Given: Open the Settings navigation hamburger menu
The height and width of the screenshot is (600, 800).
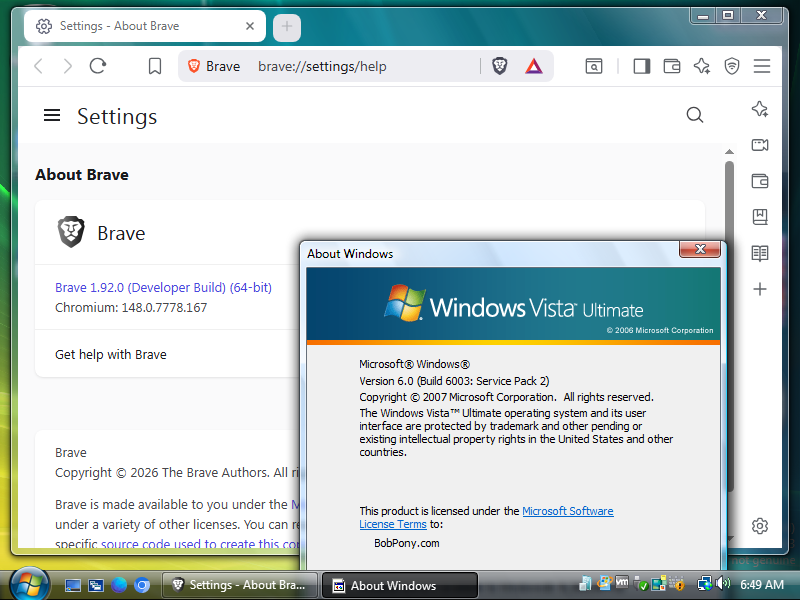Looking at the screenshot, I should coord(52,115).
